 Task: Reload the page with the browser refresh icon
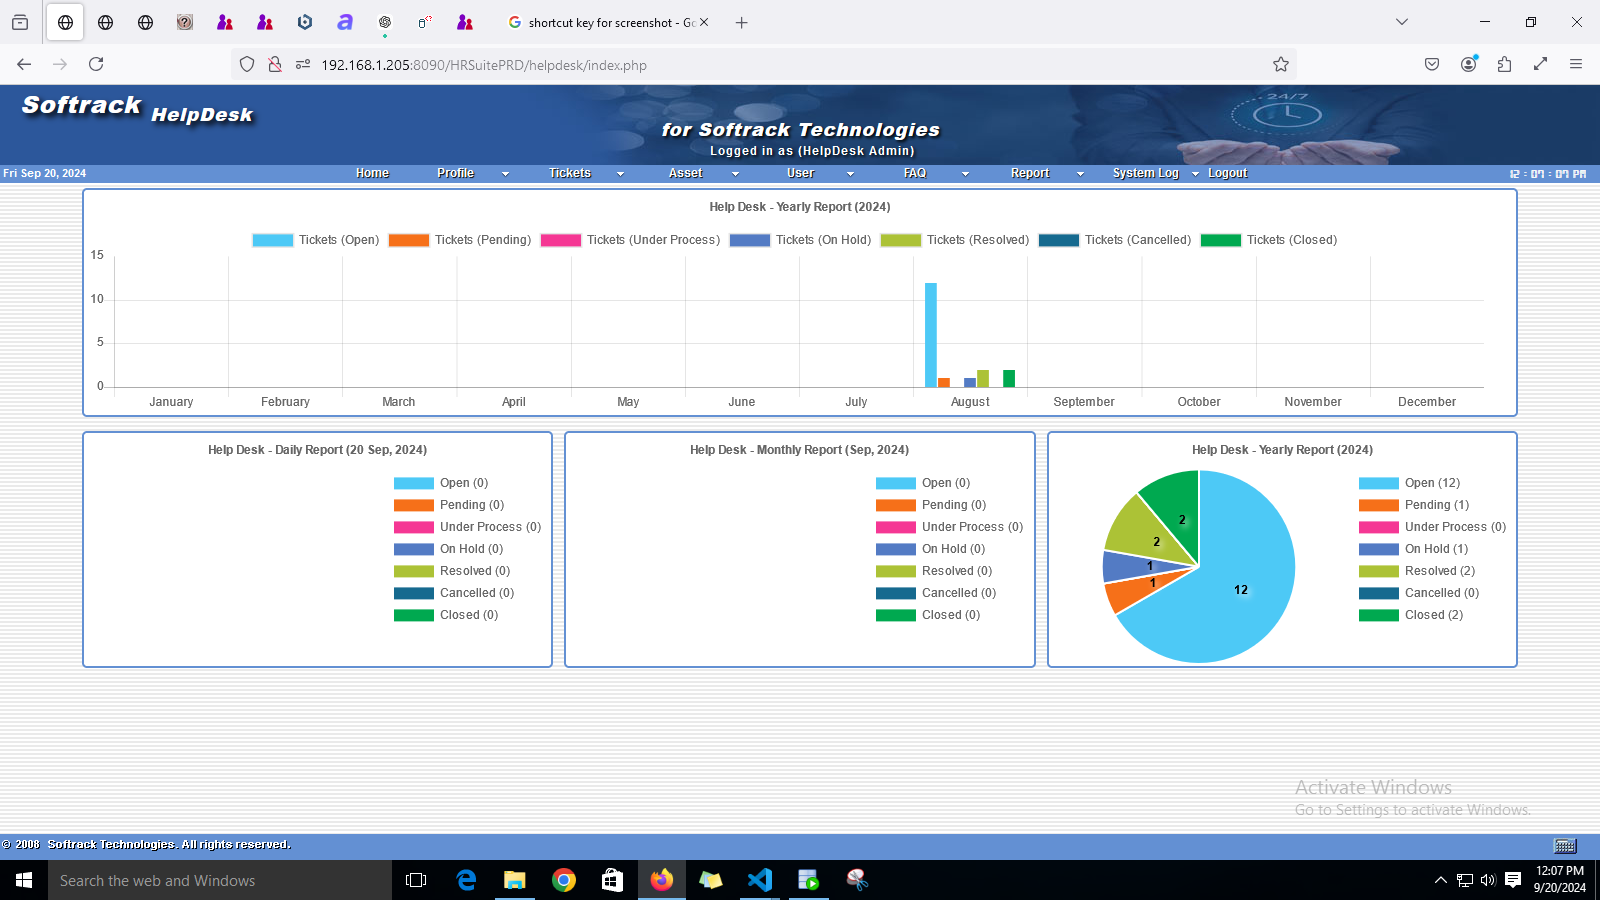tap(96, 64)
